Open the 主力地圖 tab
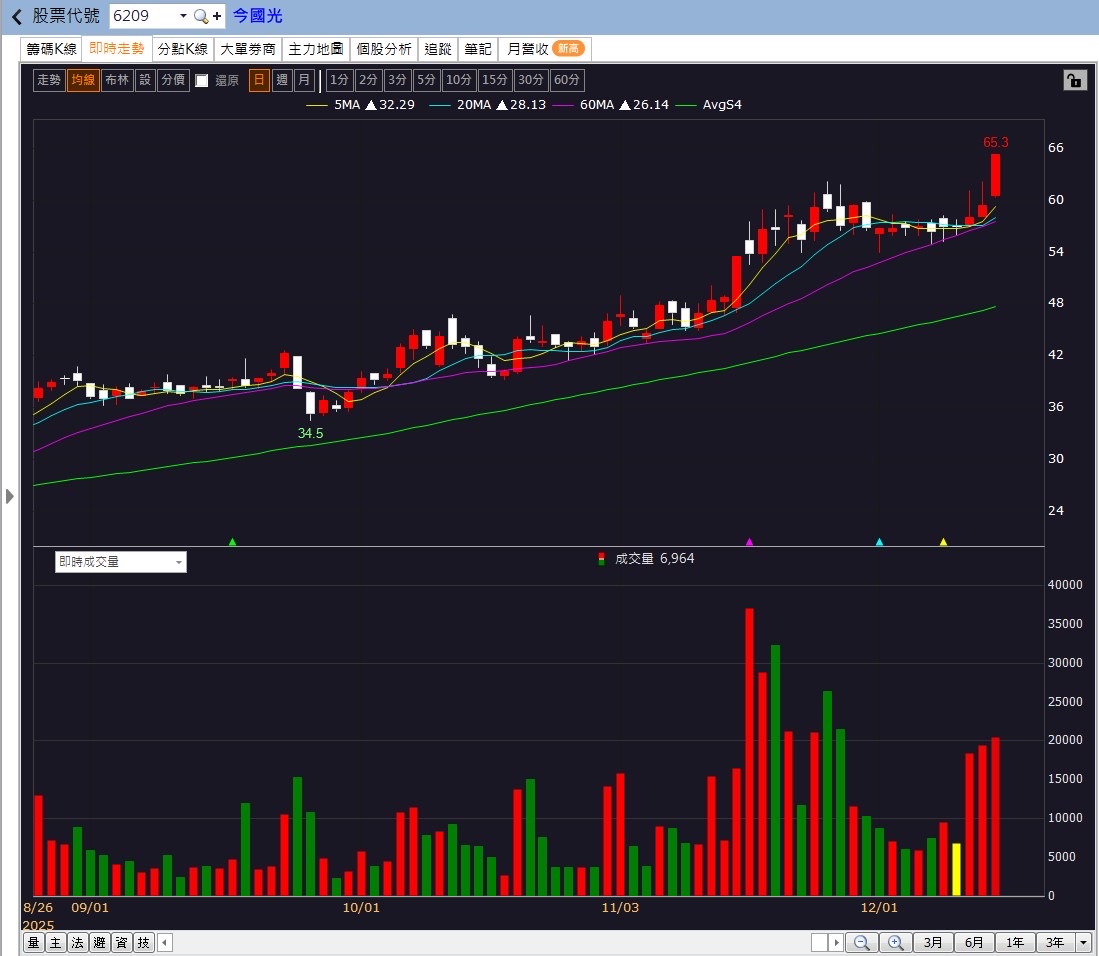The image size is (1099, 956). [315, 49]
